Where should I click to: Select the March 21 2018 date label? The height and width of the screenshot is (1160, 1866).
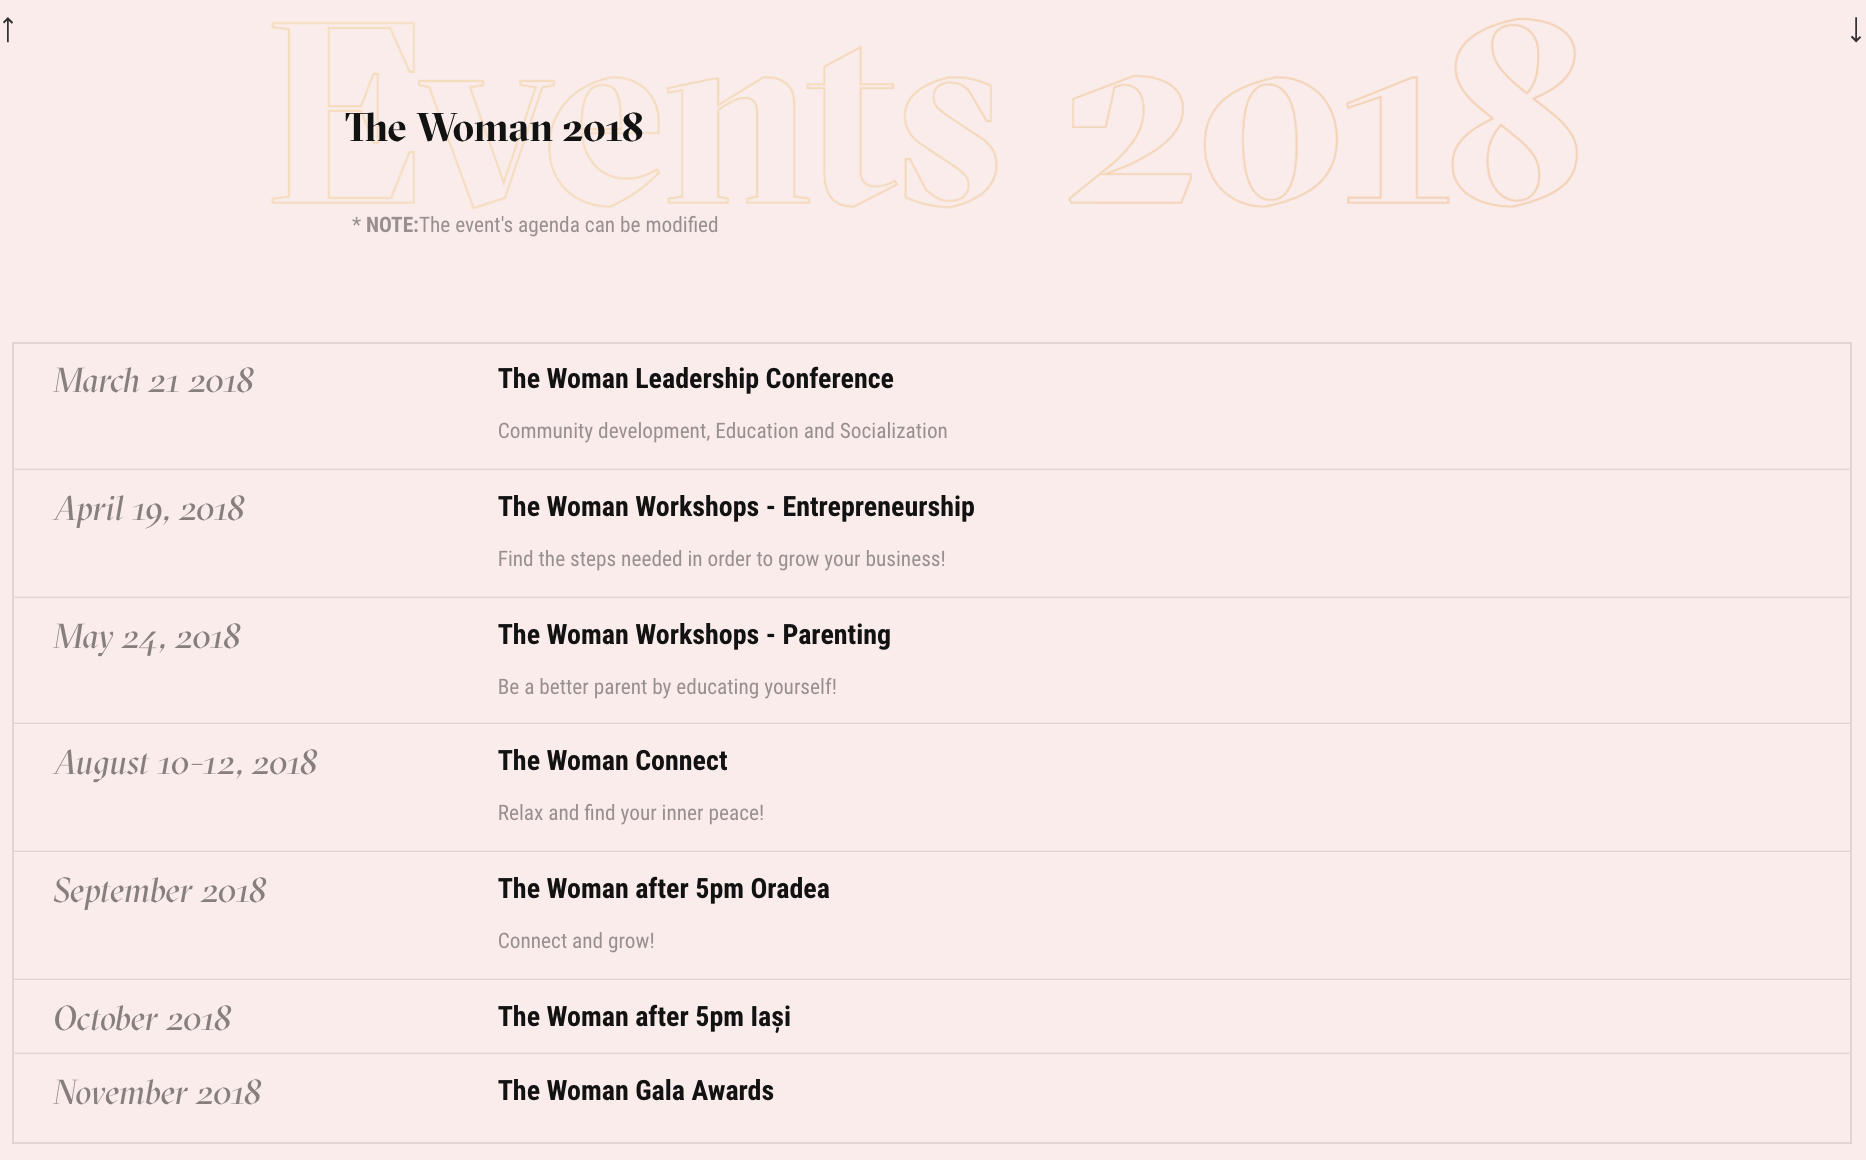coord(155,381)
